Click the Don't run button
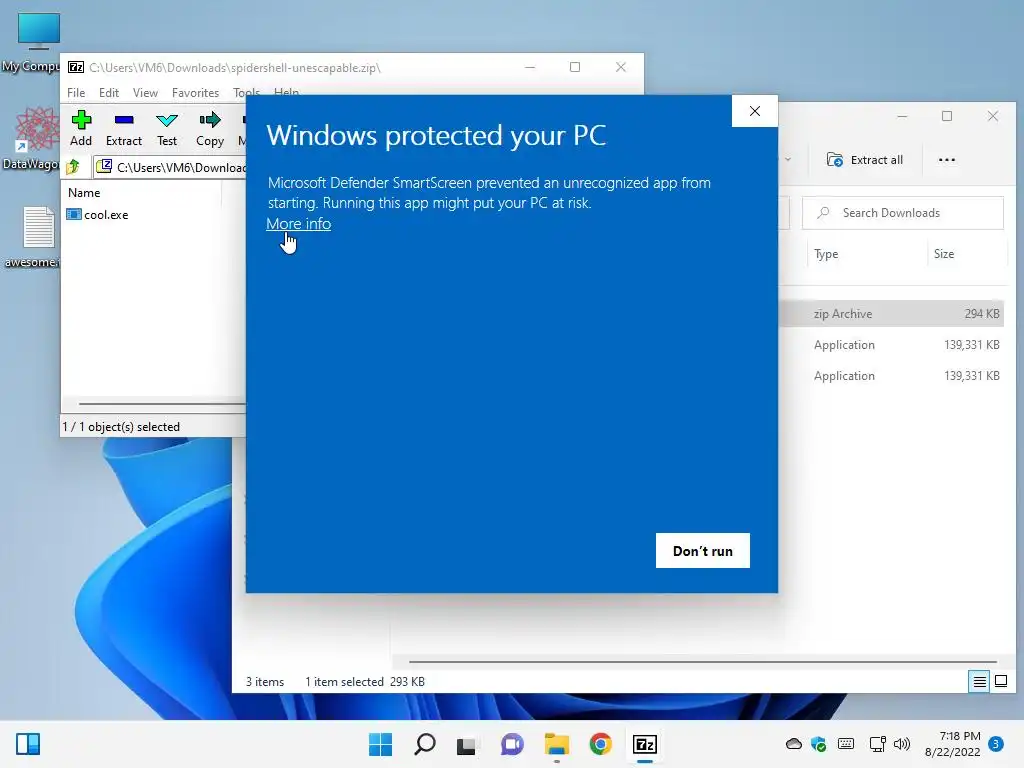 pos(703,551)
